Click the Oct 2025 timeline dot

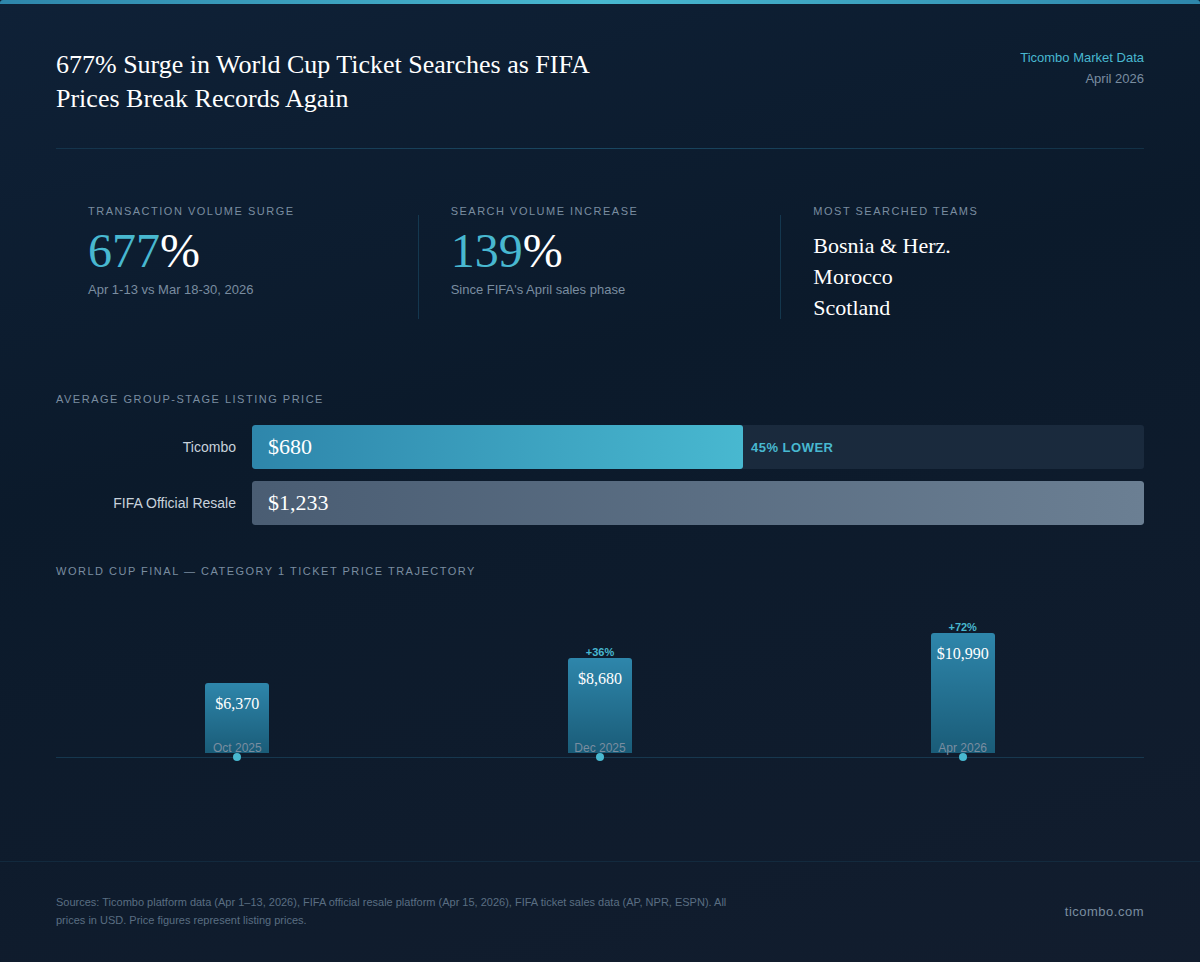(x=237, y=757)
